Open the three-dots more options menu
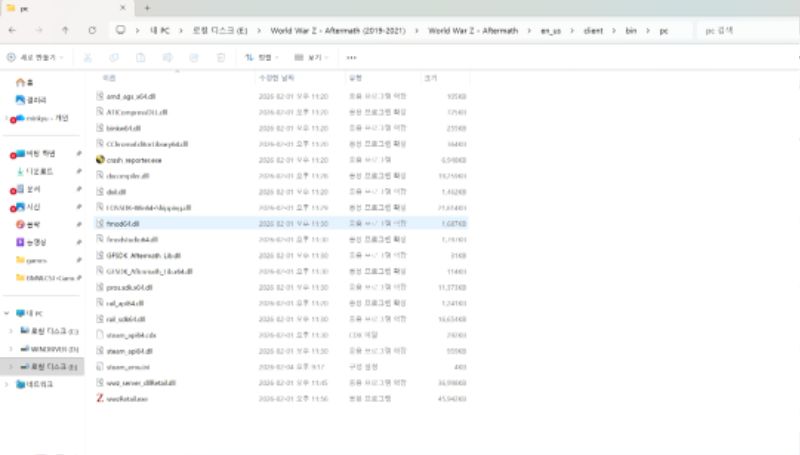The width and height of the screenshot is (800, 455). 351,57
